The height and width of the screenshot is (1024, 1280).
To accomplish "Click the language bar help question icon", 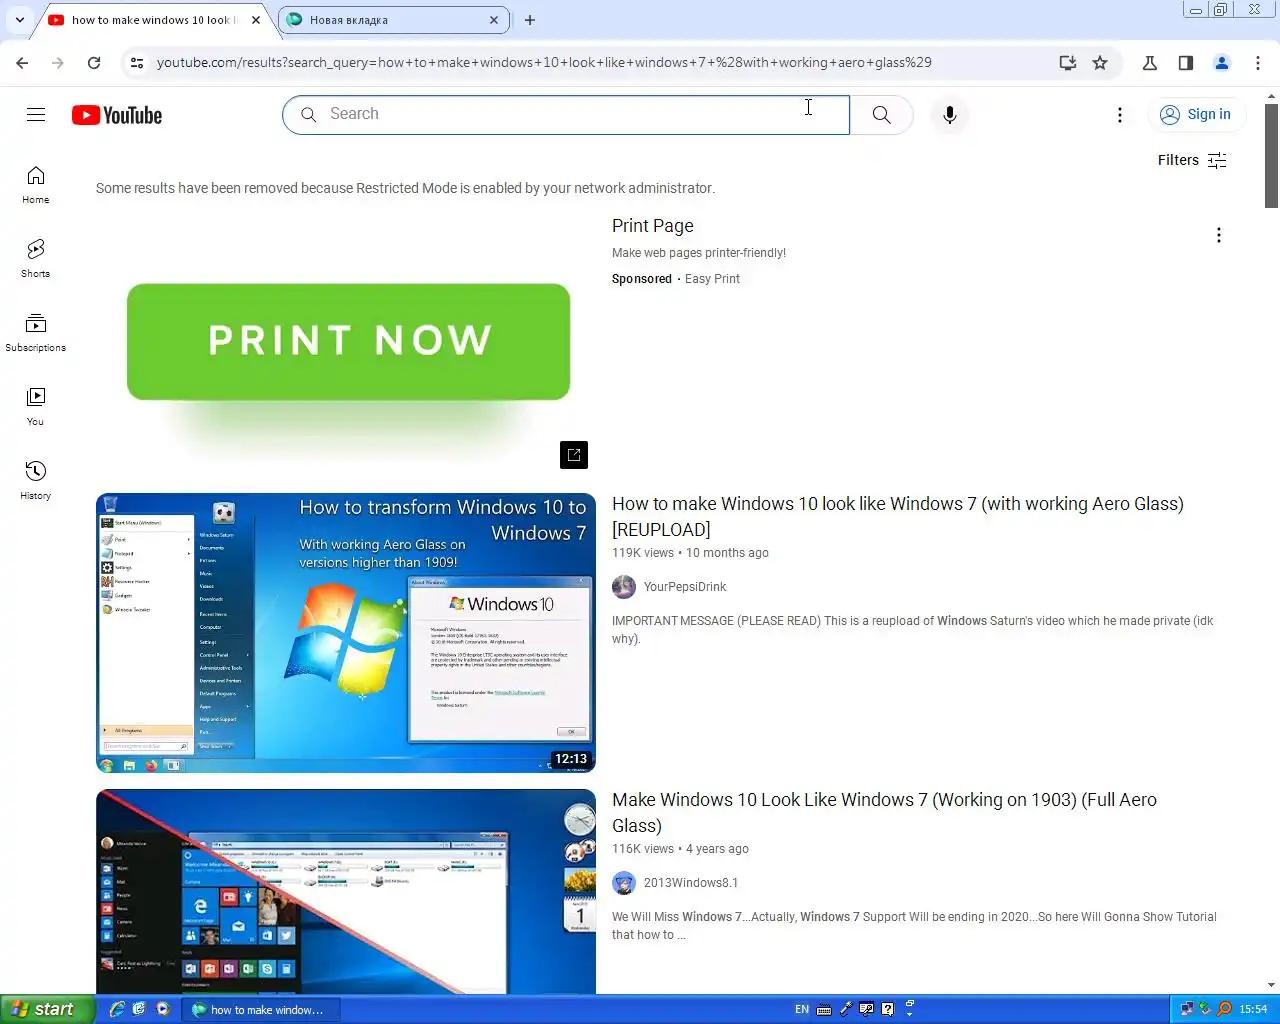I will click(x=887, y=1009).
